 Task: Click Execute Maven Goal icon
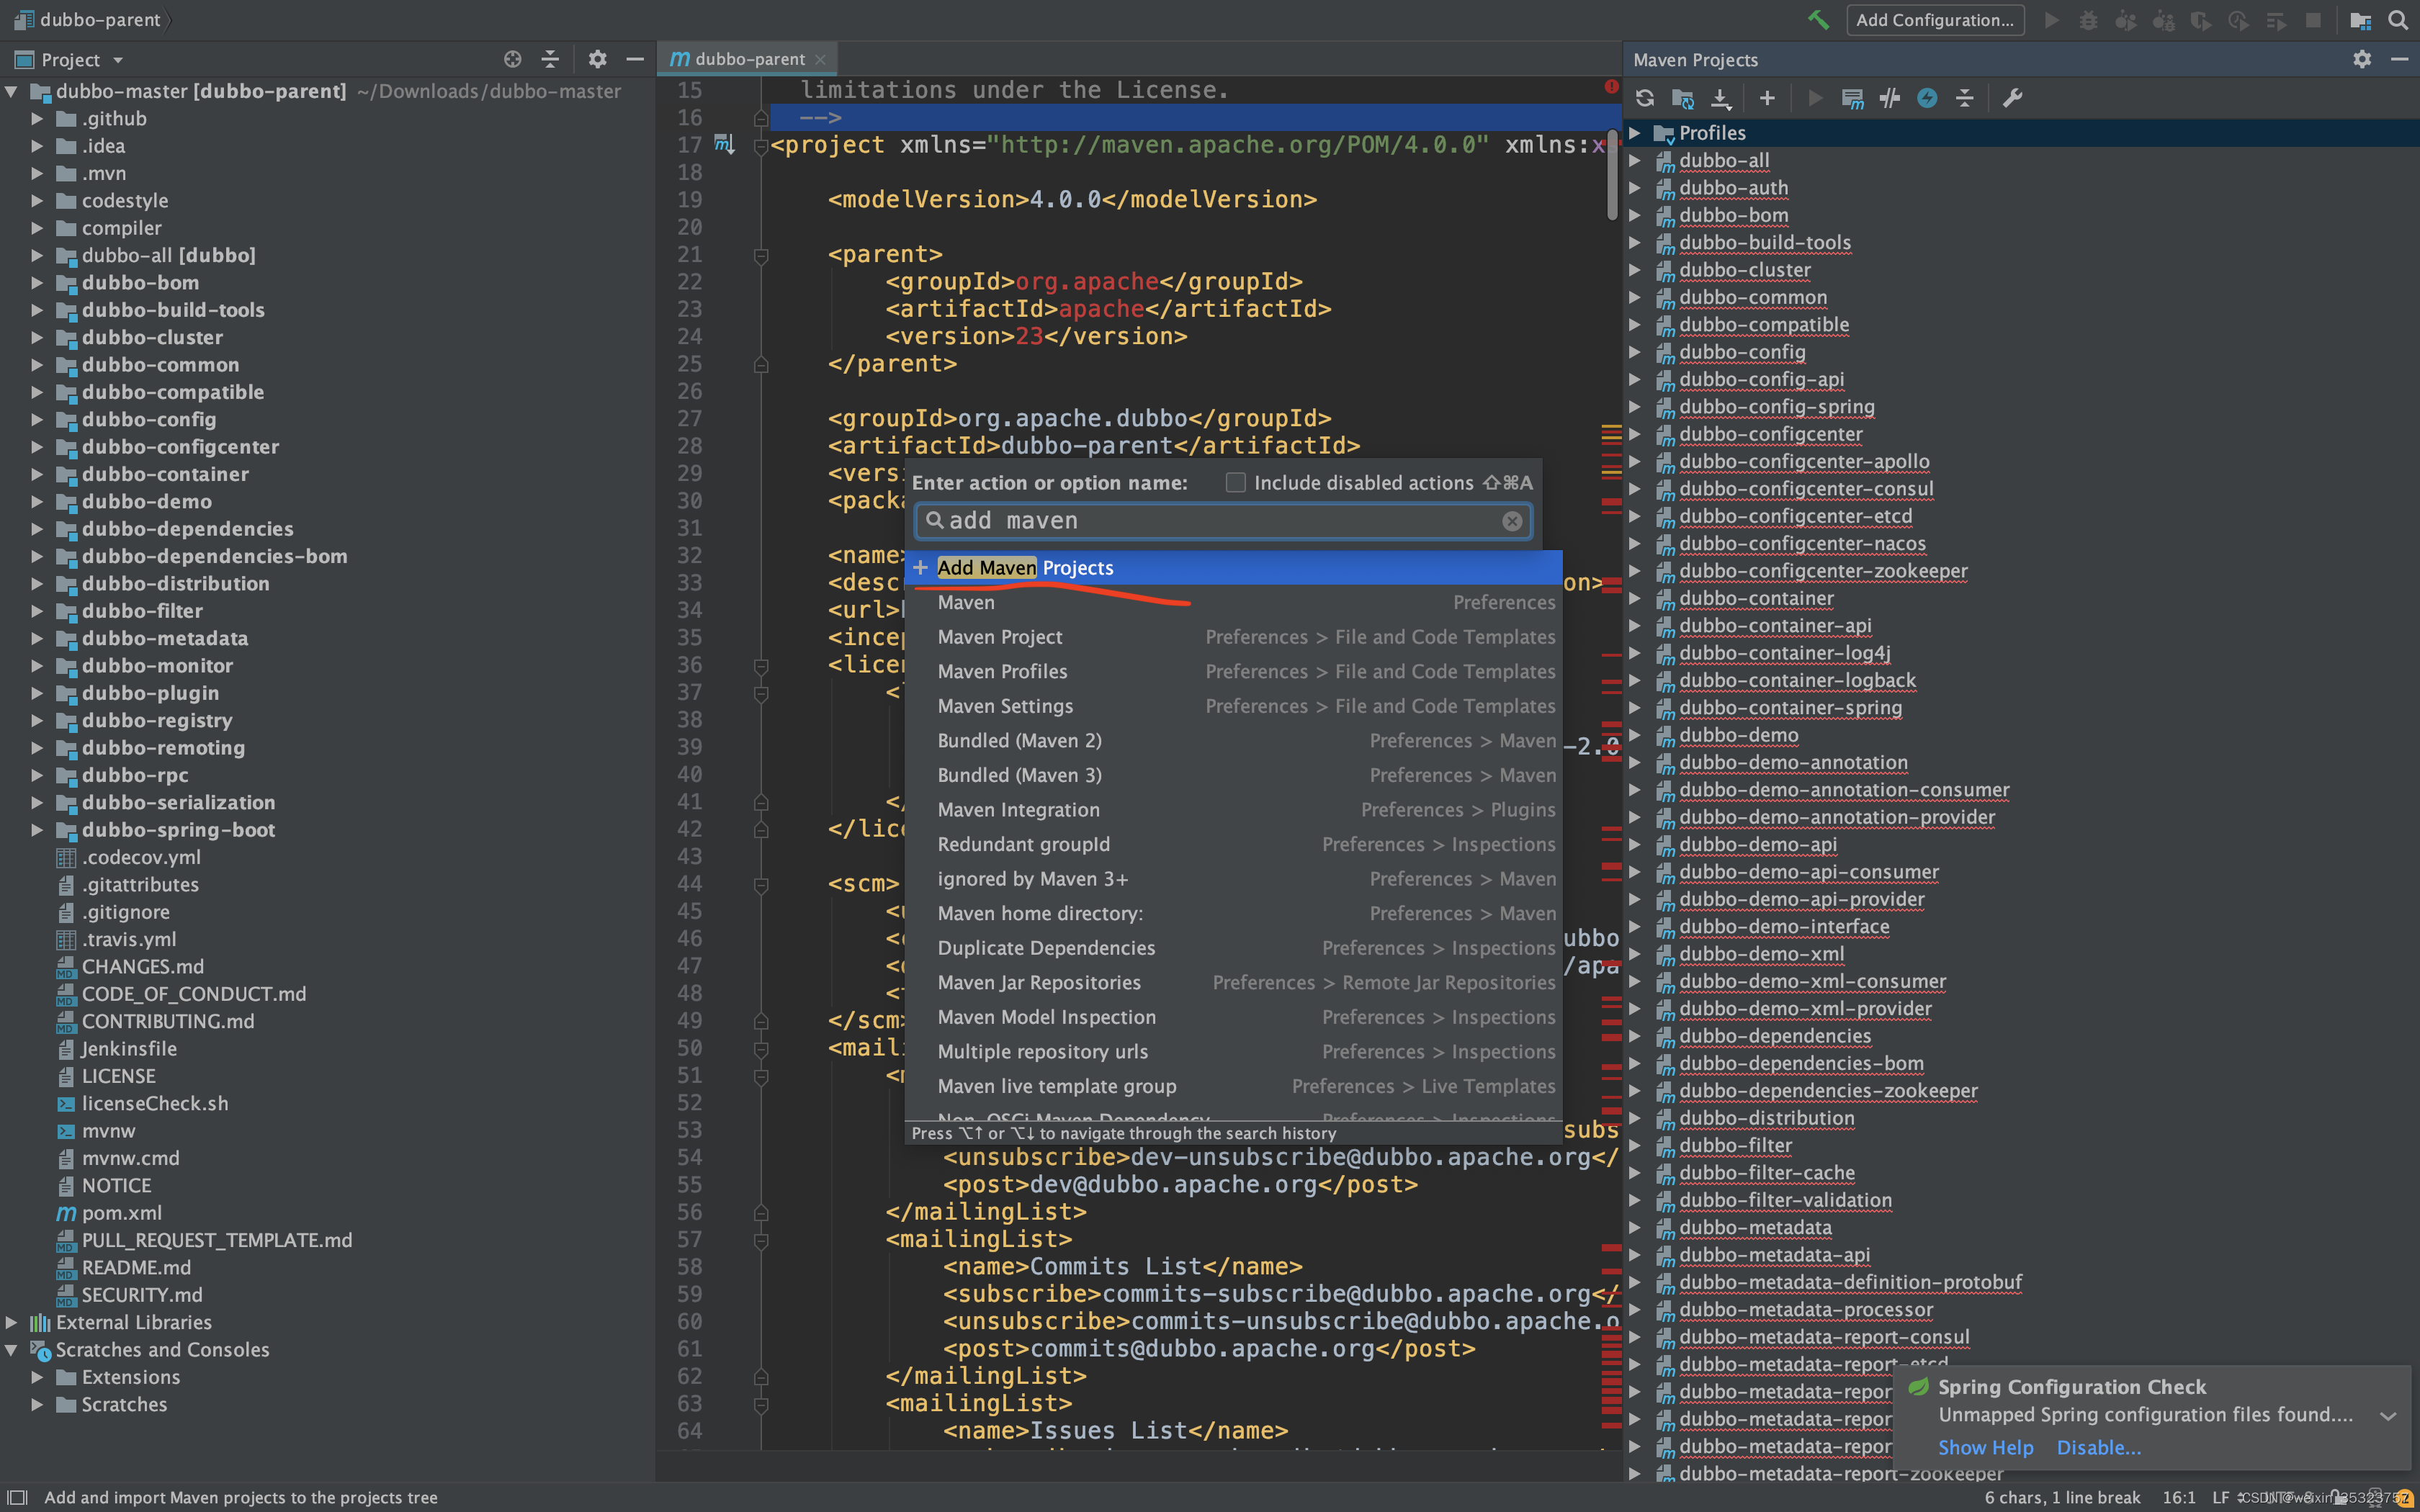1852,98
